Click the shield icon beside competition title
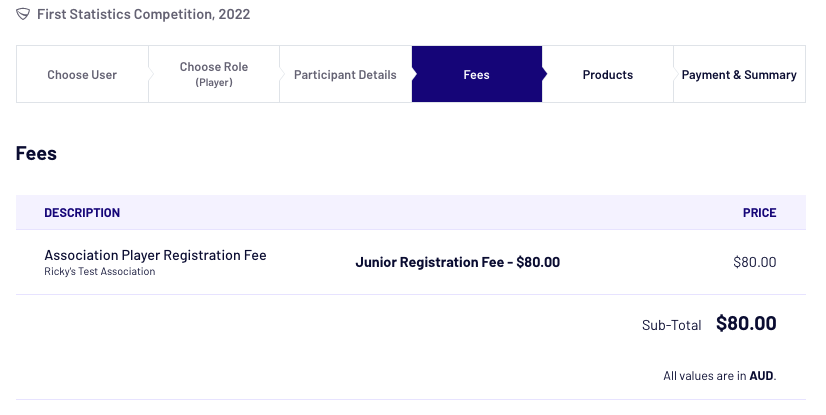Image resolution: width=826 pixels, height=415 pixels. [x=24, y=15]
